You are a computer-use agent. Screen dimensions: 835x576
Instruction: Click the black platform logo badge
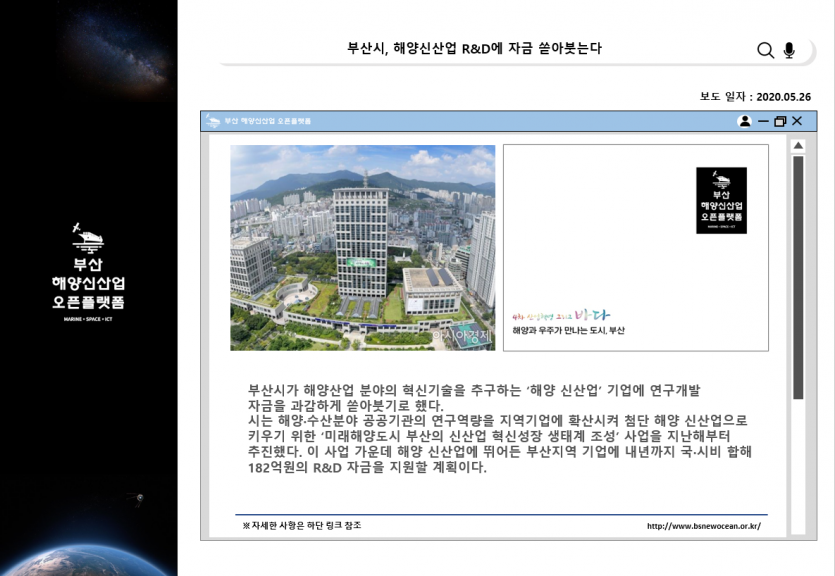tap(721, 200)
